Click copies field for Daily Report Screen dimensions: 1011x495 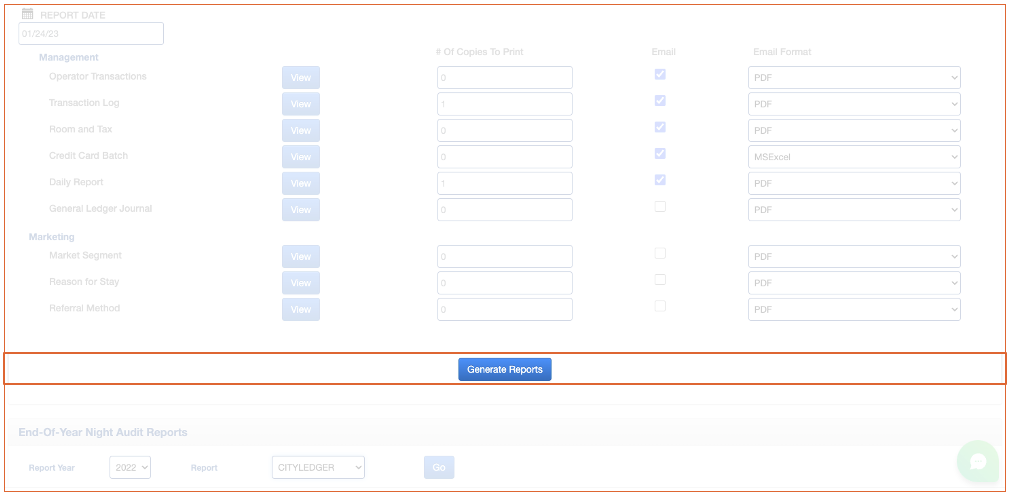click(504, 183)
